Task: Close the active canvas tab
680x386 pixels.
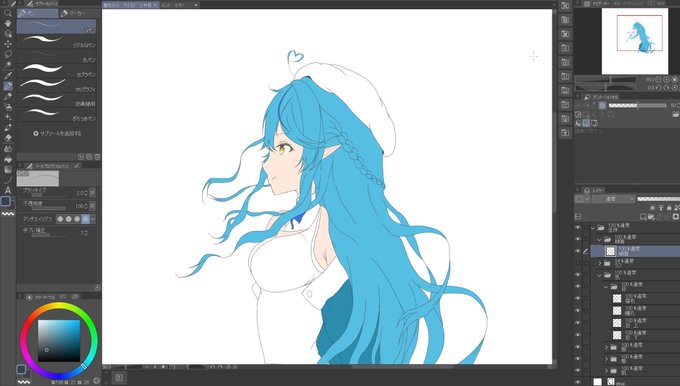Action: (x=155, y=5)
